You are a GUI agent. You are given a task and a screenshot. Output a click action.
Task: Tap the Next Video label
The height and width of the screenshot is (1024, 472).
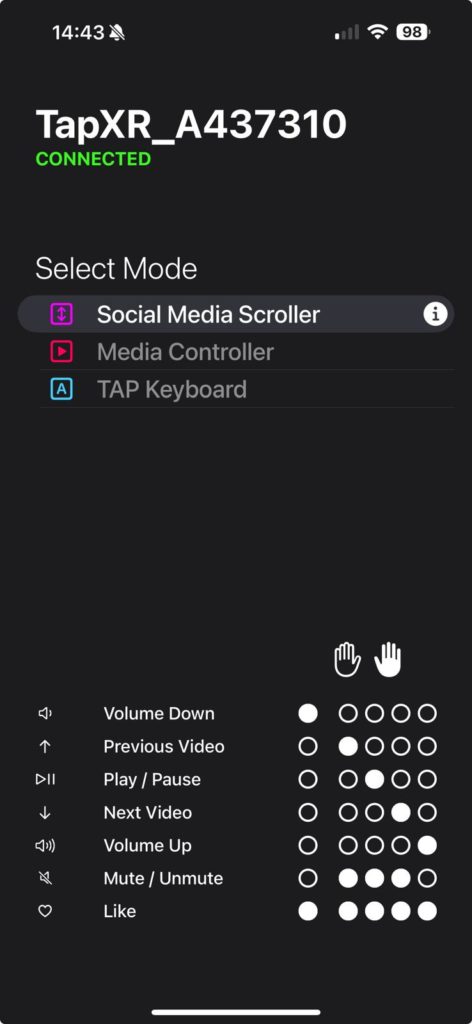pos(148,812)
